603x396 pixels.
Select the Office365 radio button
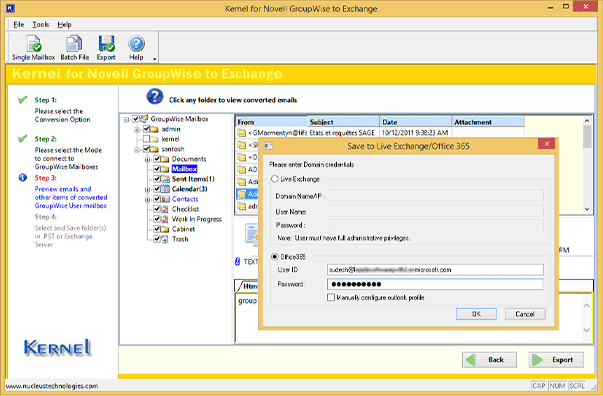[275, 256]
